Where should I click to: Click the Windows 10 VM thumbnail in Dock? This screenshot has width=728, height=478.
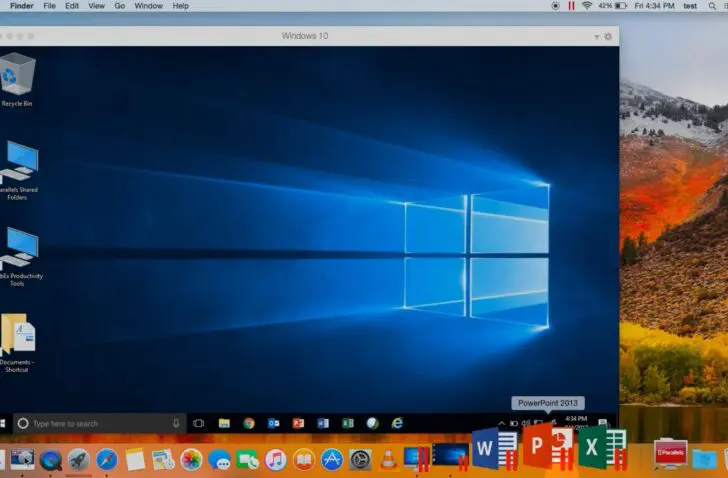[x=450, y=455]
